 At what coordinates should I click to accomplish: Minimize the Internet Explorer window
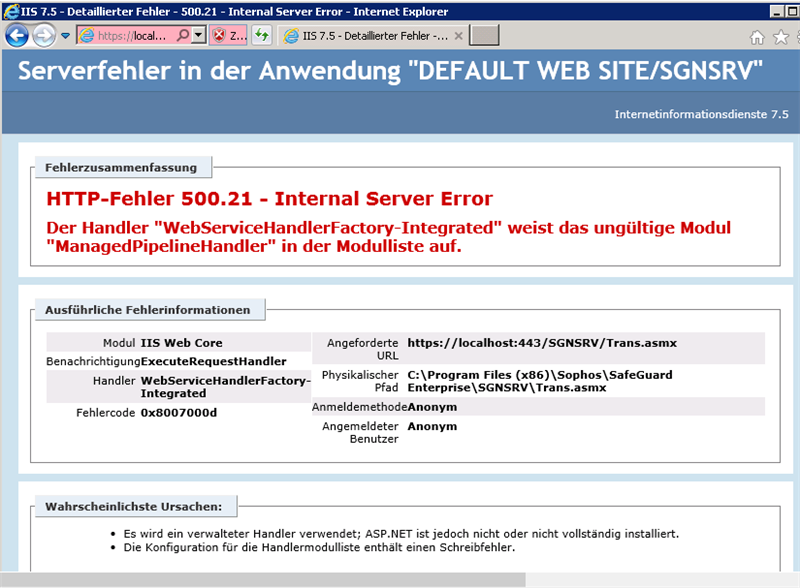[x=777, y=11]
